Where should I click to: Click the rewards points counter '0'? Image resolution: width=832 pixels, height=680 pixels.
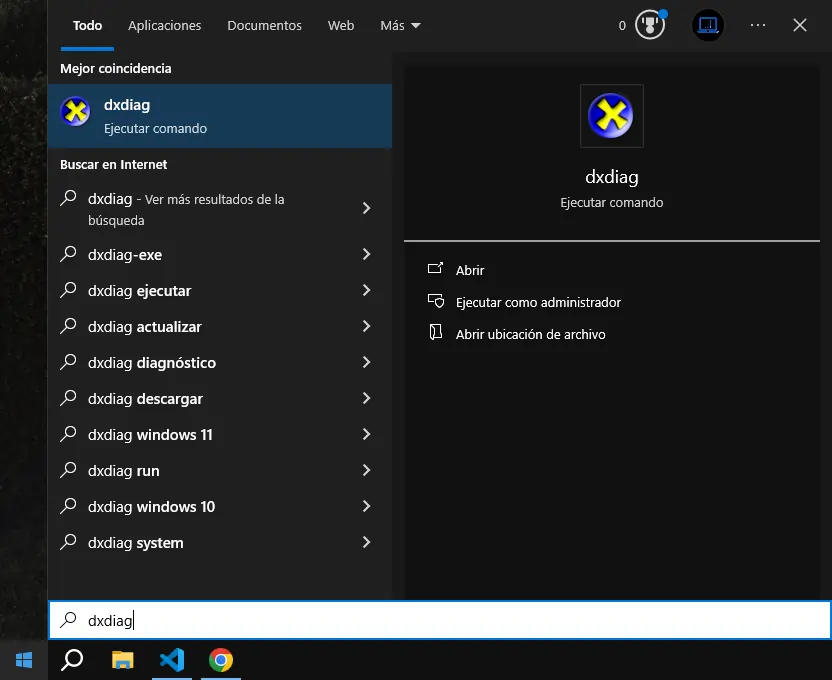click(x=622, y=25)
